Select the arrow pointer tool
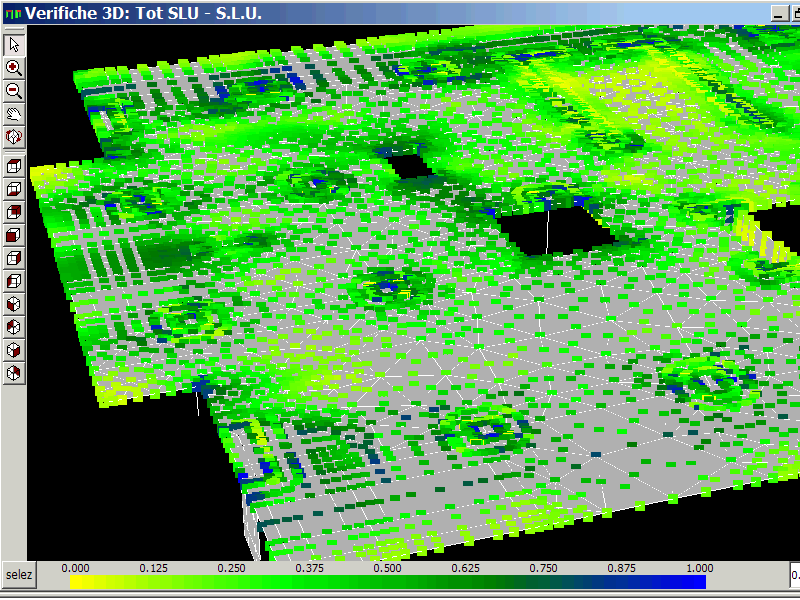This screenshot has width=800, height=600. [14, 45]
